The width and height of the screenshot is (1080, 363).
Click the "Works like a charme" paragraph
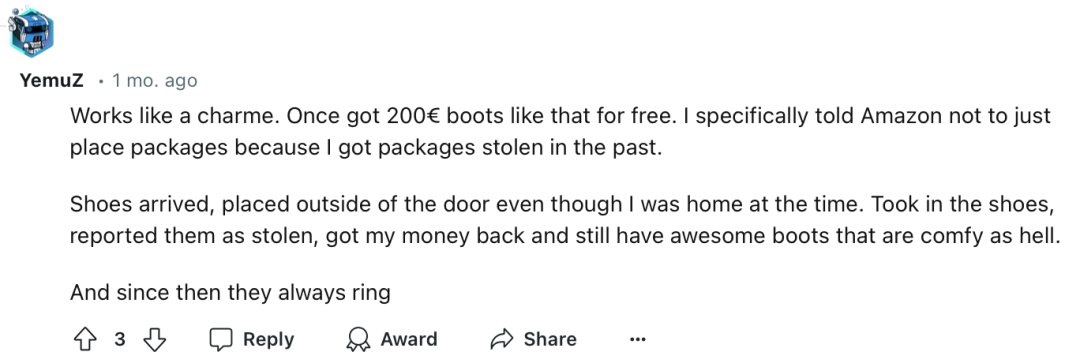tap(561, 132)
